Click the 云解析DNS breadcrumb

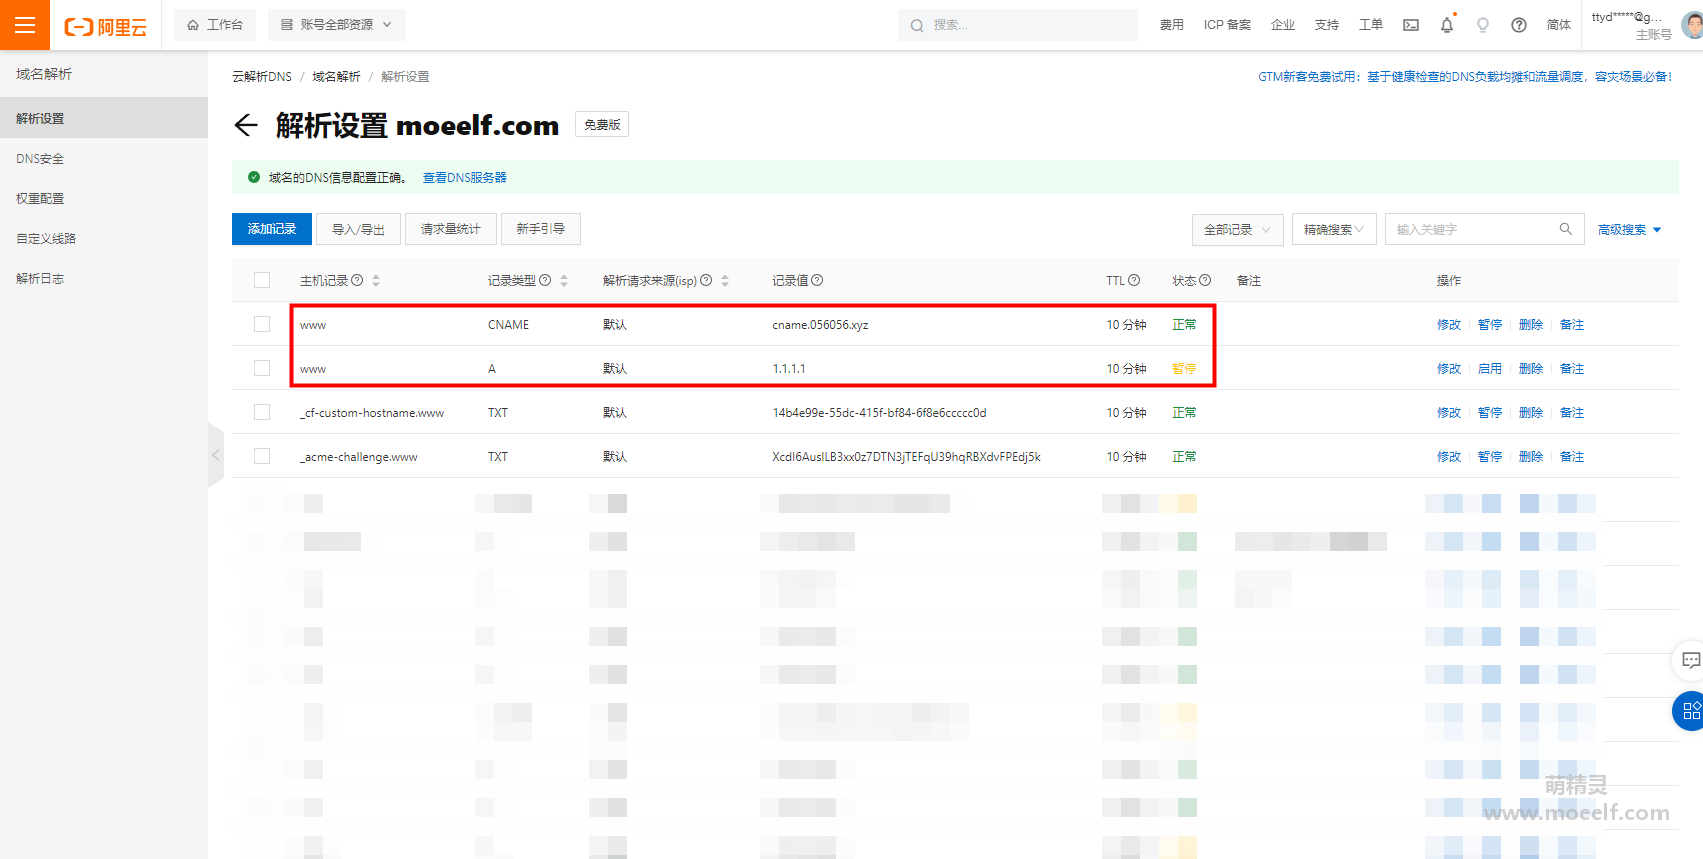coord(262,76)
